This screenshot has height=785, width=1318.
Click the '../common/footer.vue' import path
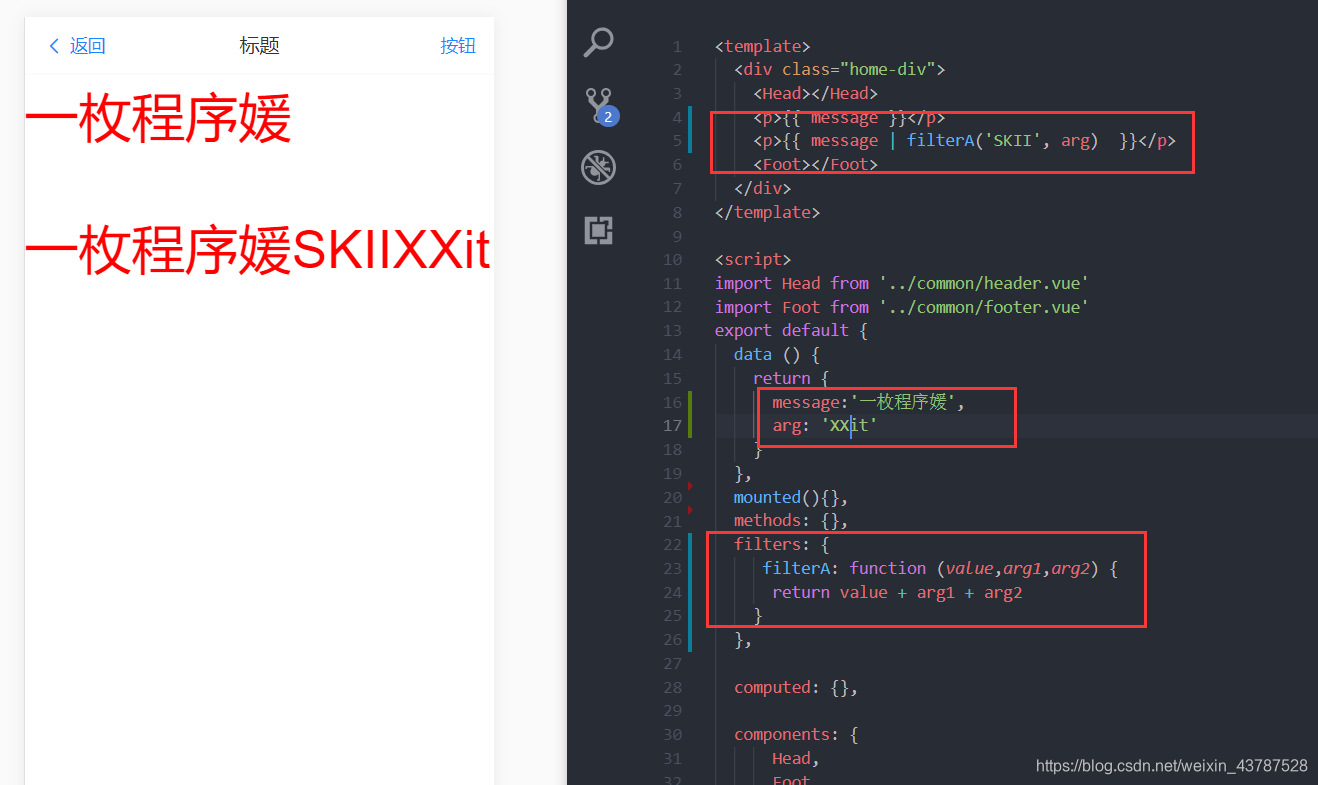pos(984,307)
